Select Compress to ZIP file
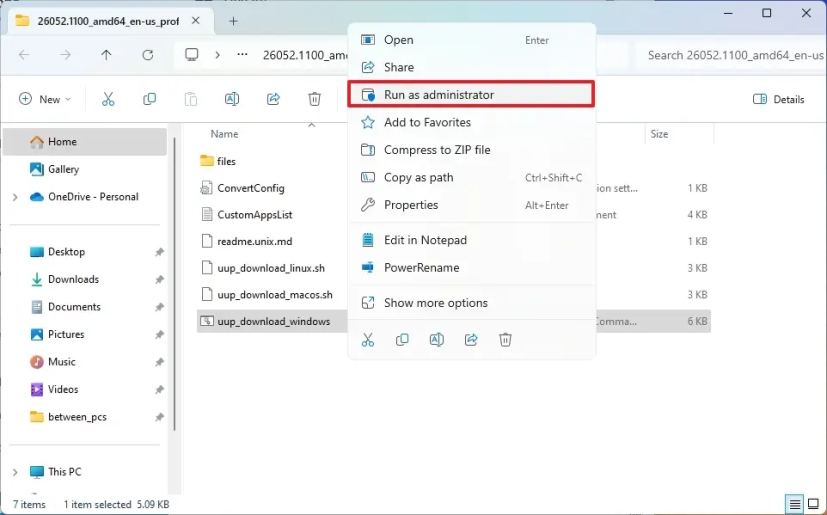This screenshot has height=515, width=827. coord(472,150)
